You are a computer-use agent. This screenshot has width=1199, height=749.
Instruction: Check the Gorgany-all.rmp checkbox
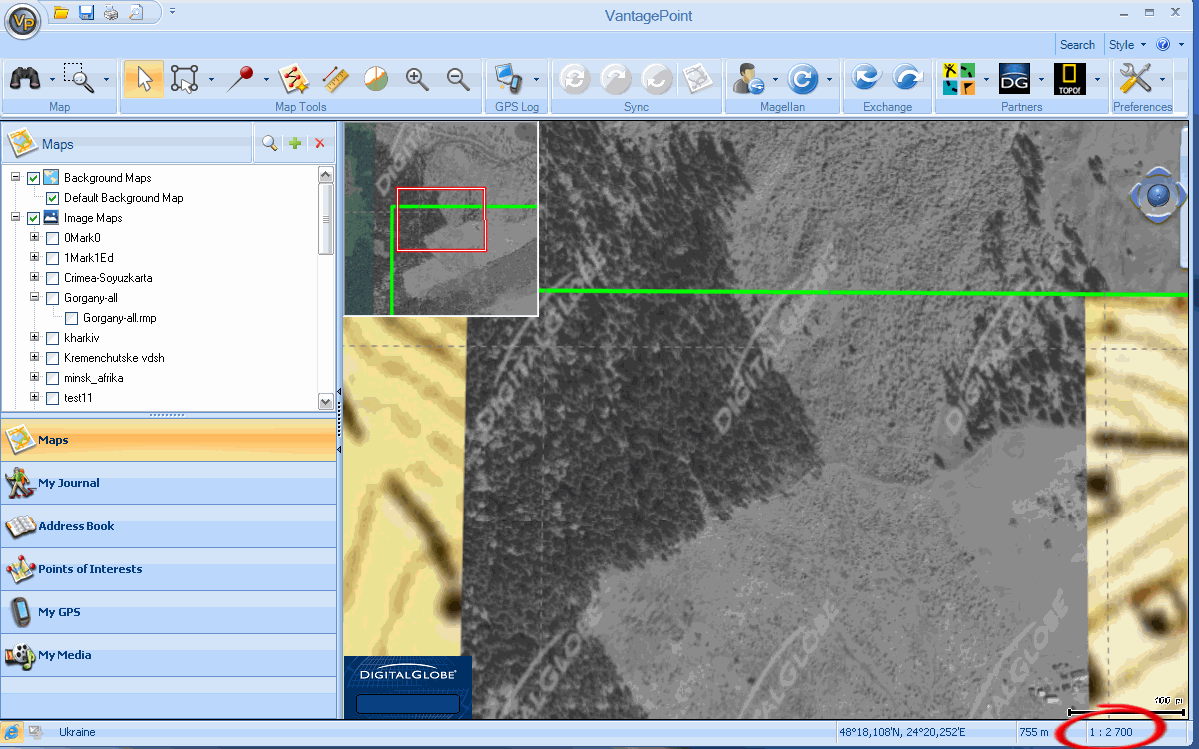[x=72, y=318]
